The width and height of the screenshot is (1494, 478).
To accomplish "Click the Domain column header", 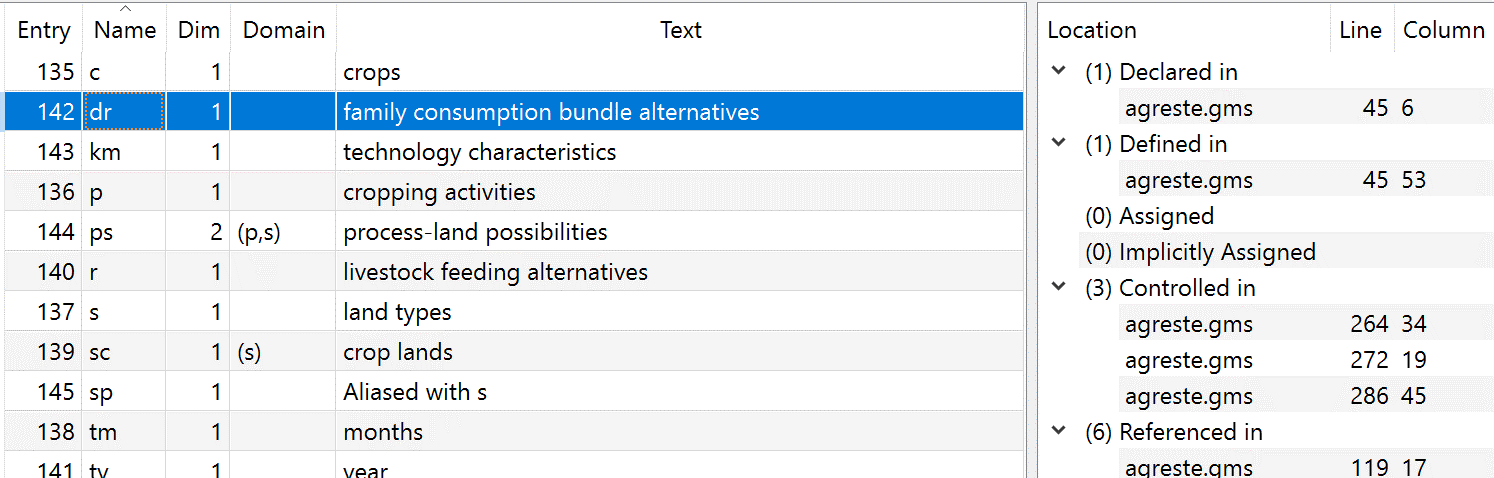I will tap(284, 30).
